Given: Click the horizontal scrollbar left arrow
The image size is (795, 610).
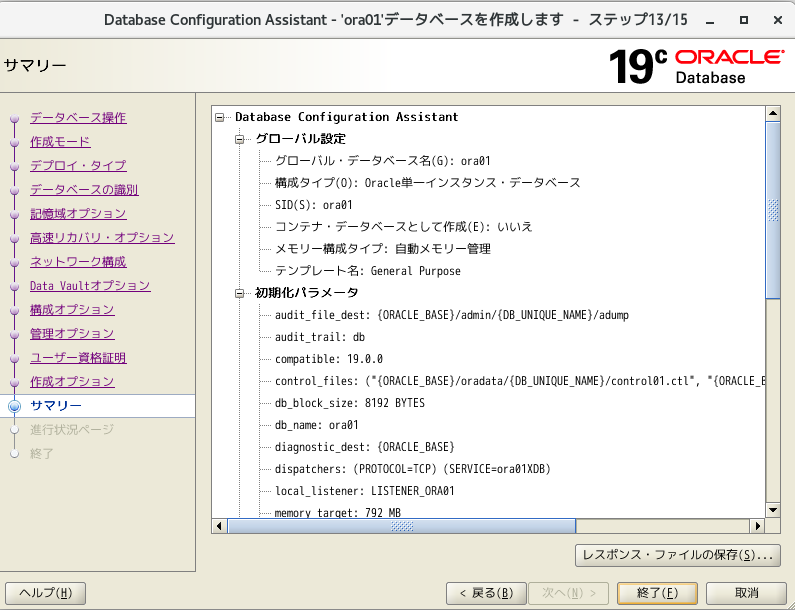Looking at the screenshot, I should (x=219, y=526).
